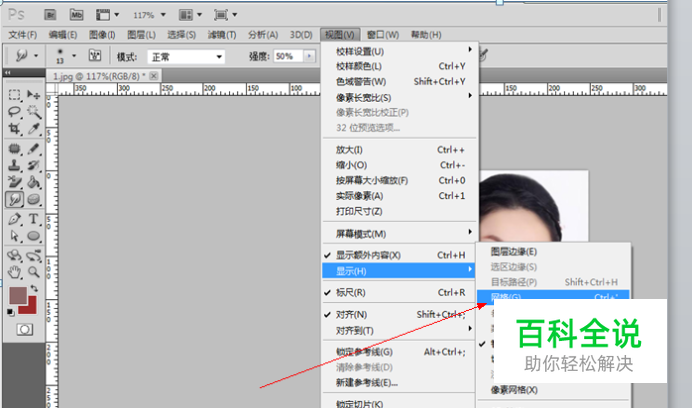Select the Spot Healing Brush tool

click(x=14, y=149)
